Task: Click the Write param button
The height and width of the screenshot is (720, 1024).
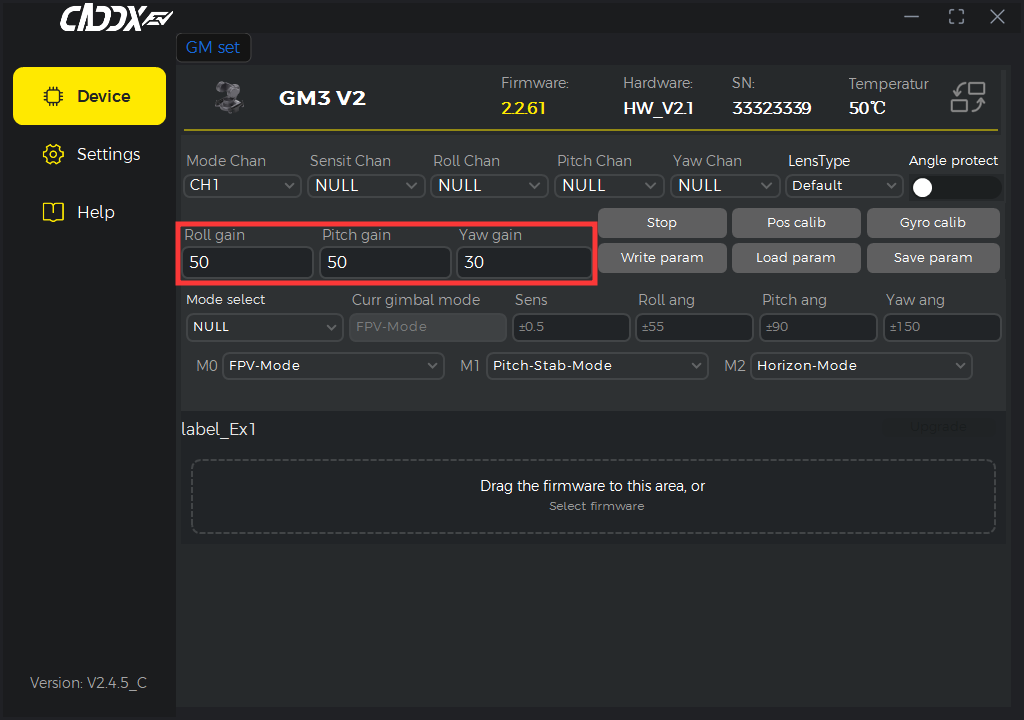Action: [x=662, y=258]
